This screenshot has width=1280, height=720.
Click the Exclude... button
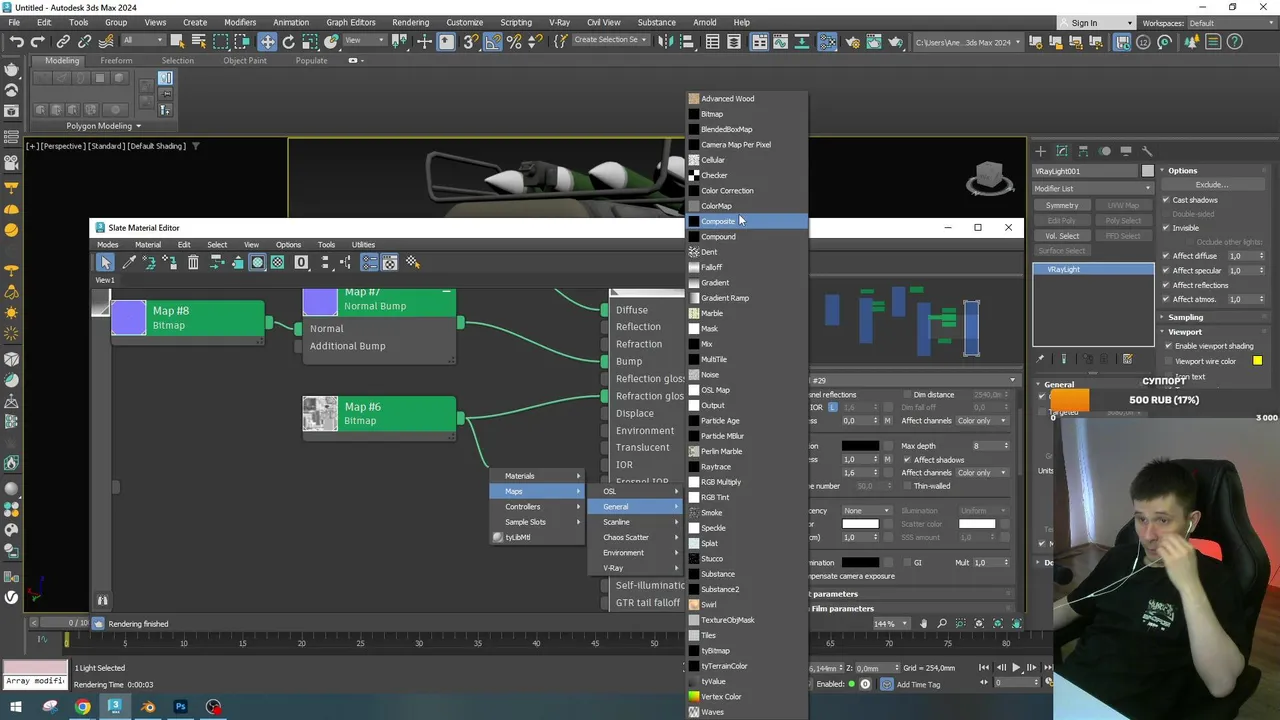[x=1211, y=185]
